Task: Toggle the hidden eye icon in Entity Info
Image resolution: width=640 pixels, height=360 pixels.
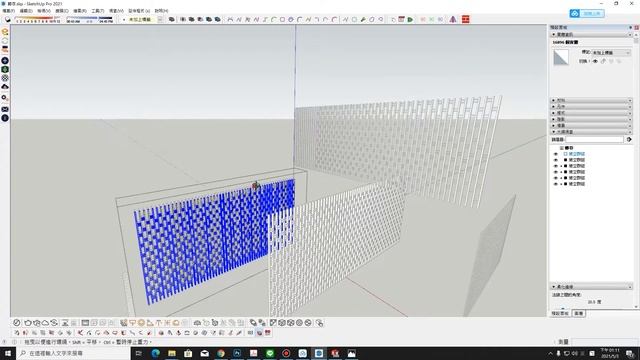Action: pos(595,61)
